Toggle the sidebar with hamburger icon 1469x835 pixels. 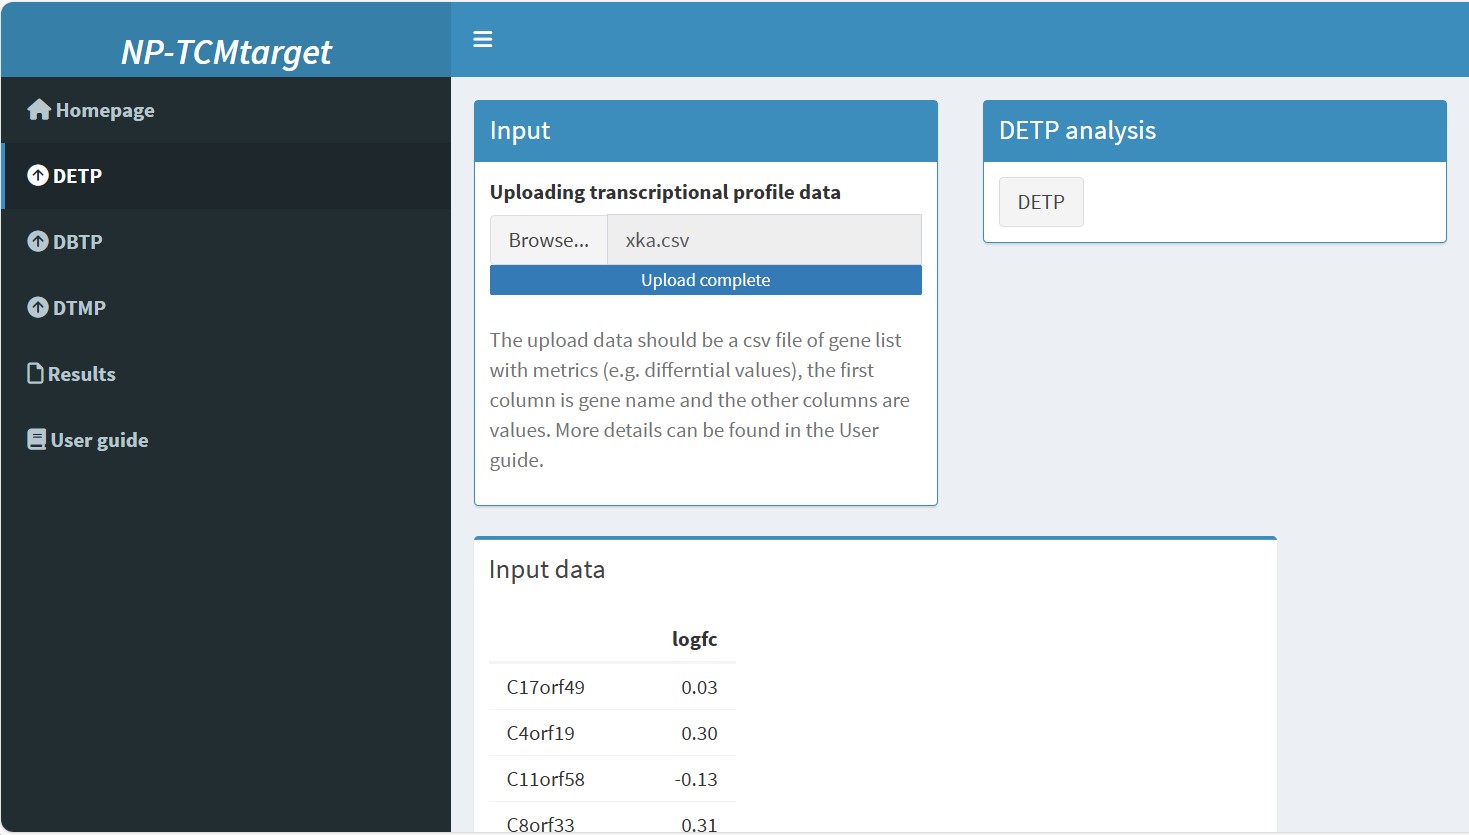click(483, 39)
